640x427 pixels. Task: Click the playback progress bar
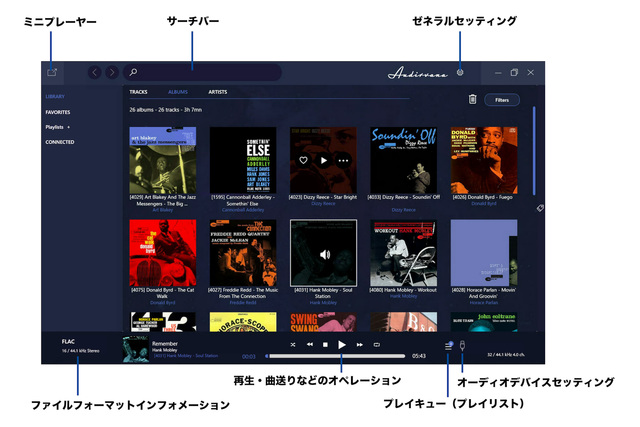(x=336, y=356)
